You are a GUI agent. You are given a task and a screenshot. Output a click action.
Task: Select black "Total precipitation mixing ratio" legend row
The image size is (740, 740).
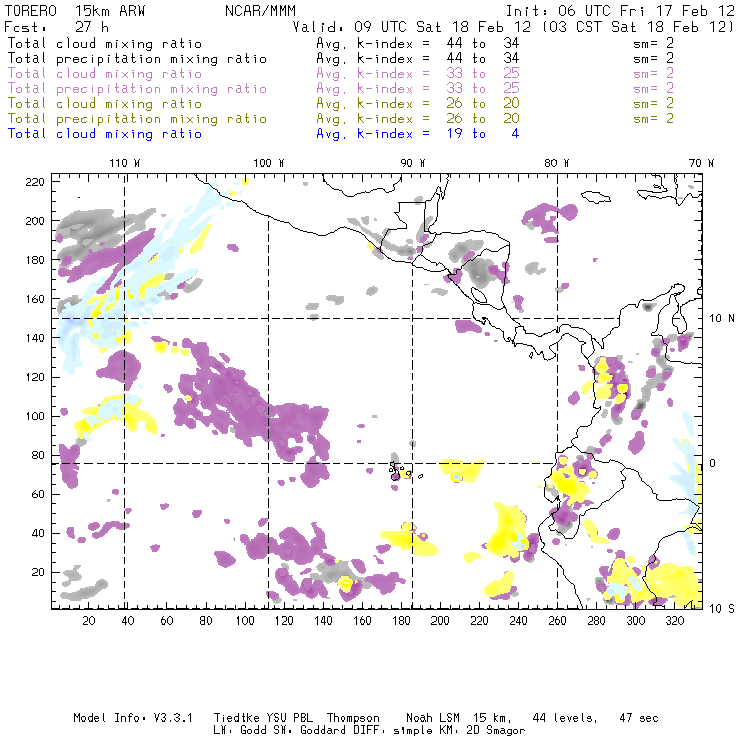point(137,59)
